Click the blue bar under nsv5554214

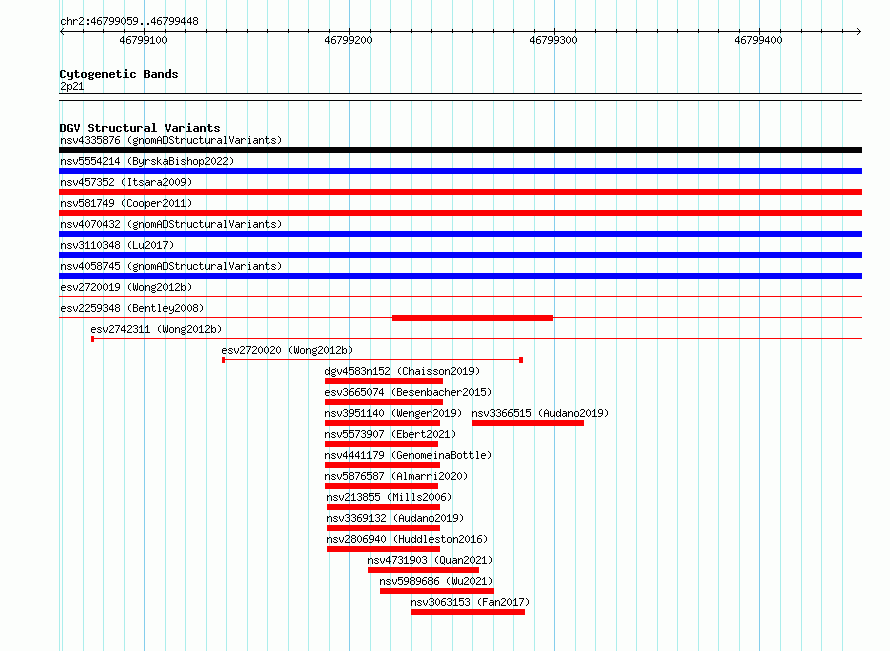click(x=460, y=171)
